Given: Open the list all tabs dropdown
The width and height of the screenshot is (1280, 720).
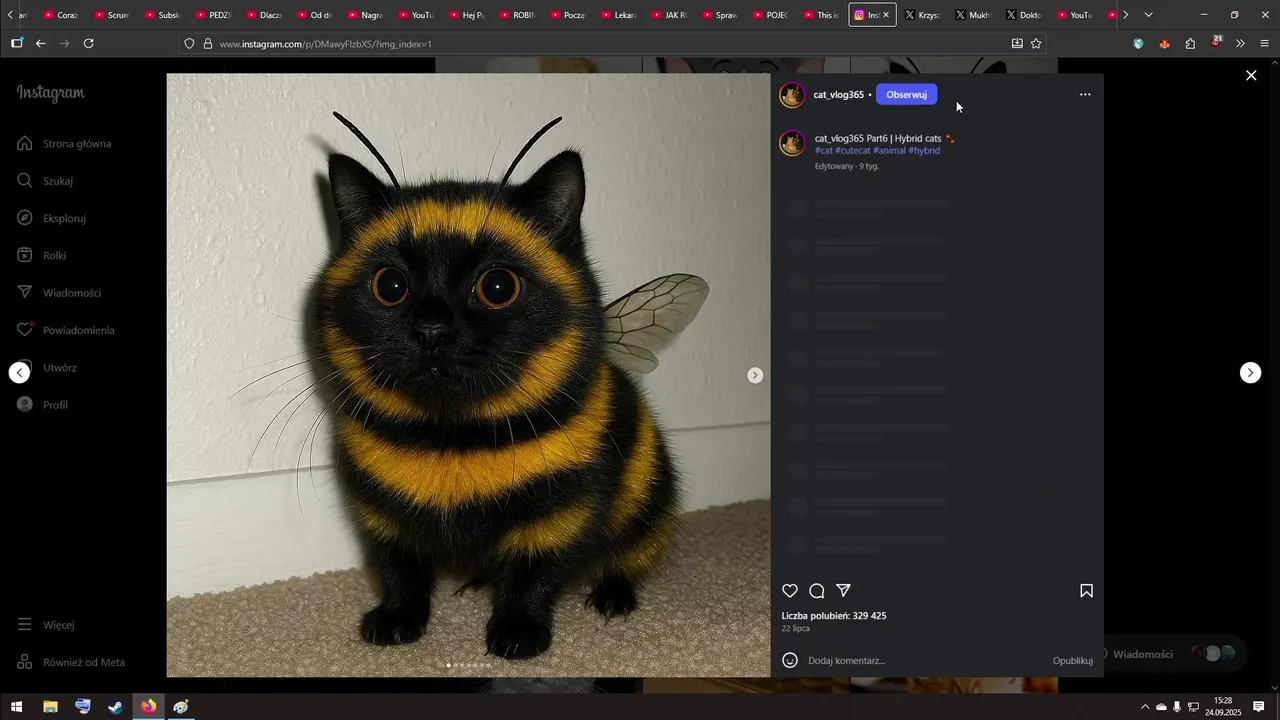Looking at the screenshot, I should click(x=1148, y=15).
